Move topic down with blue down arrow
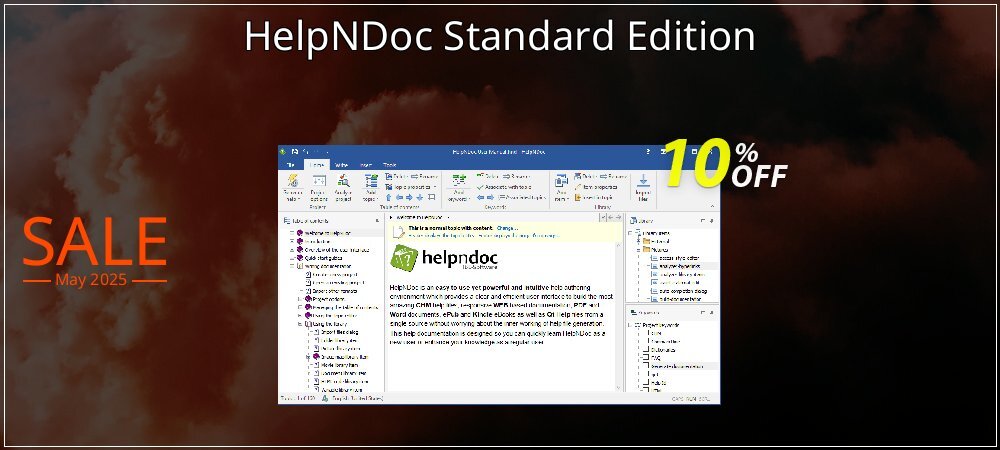1000x450 pixels. point(420,198)
